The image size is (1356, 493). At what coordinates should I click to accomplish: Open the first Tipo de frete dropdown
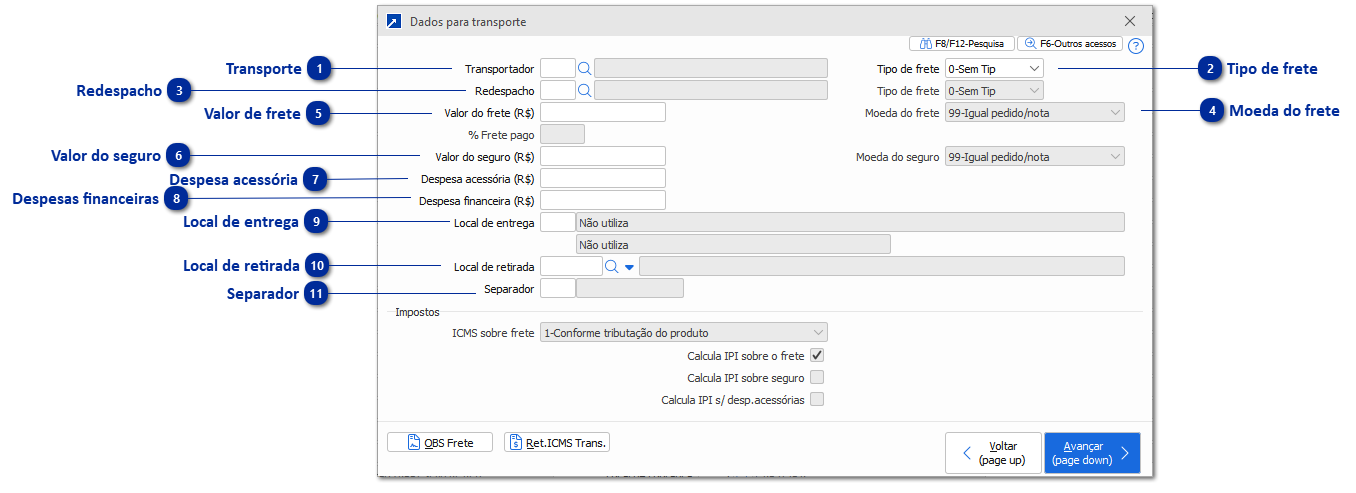(993, 69)
